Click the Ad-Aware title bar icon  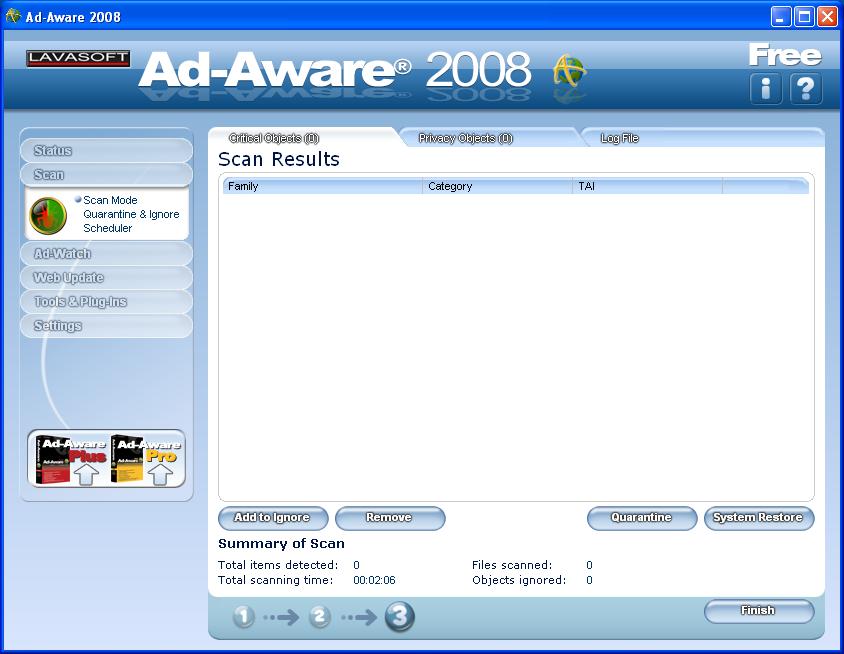(13, 16)
